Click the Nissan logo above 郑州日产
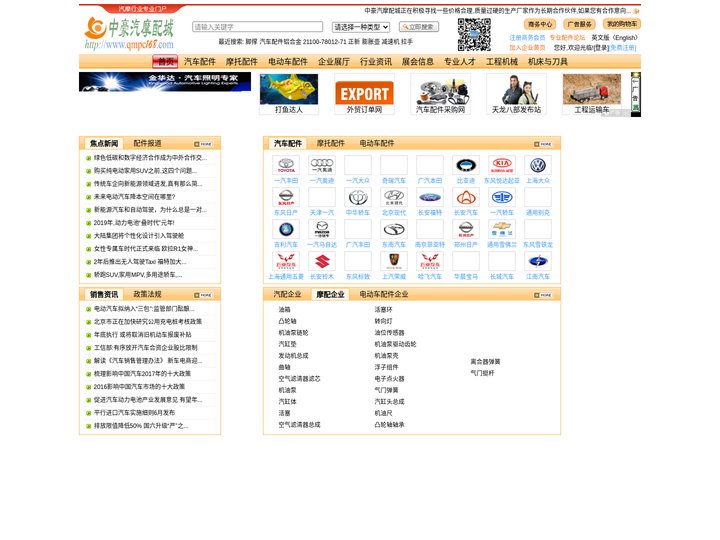The height and width of the screenshot is (540, 720). (x=466, y=230)
